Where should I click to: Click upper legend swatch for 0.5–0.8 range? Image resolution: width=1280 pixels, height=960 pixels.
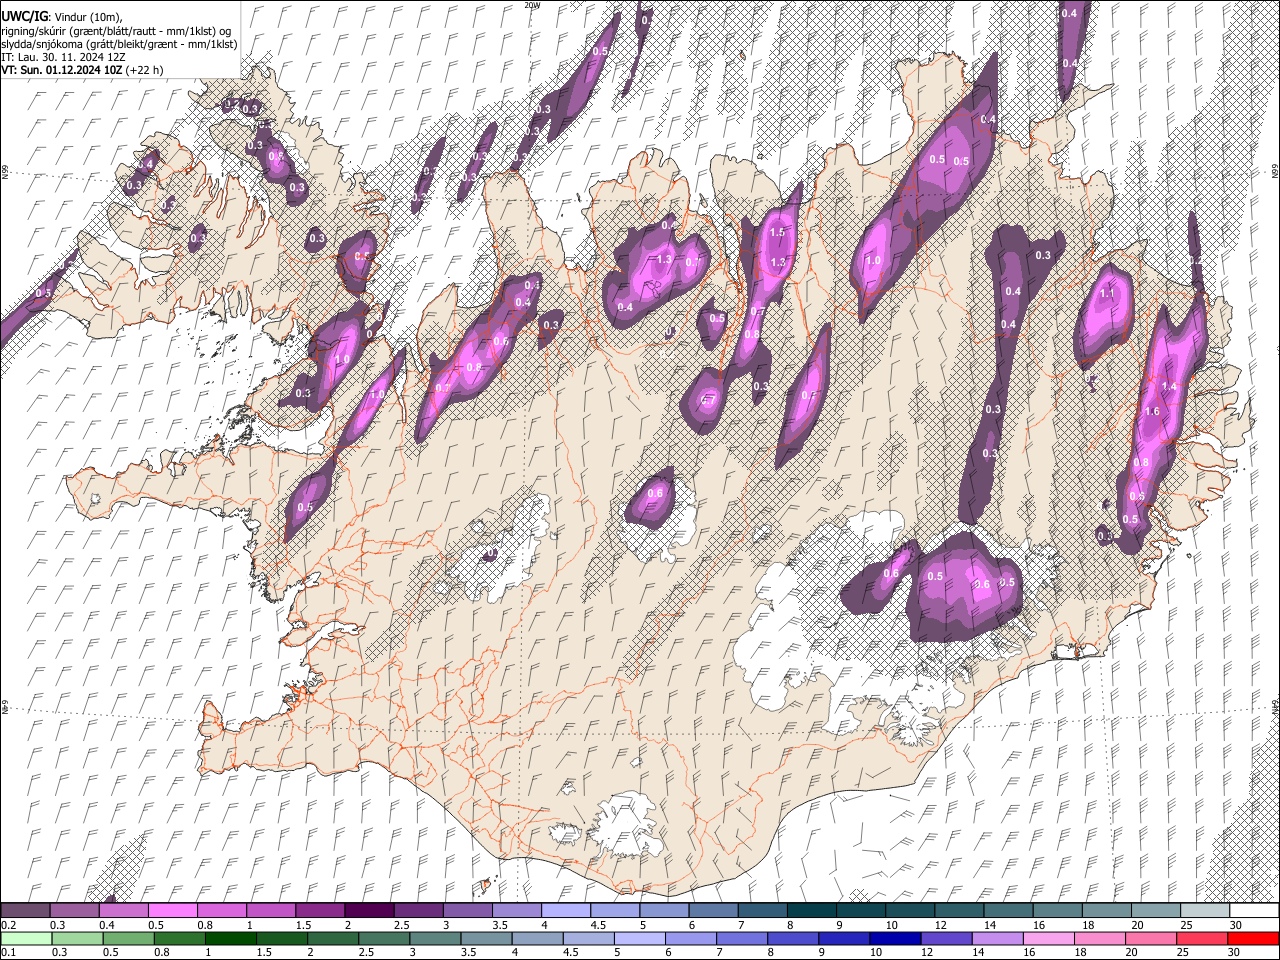pyautogui.click(x=173, y=910)
